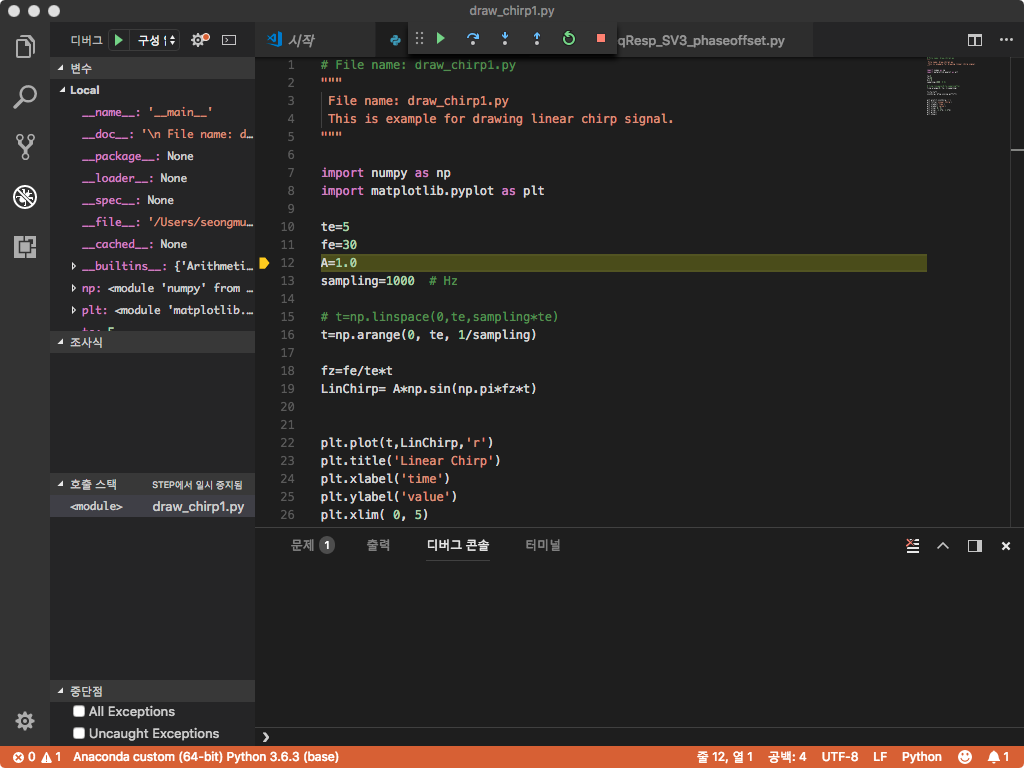Switch to the 출력 panel tab
This screenshot has height=768, width=1024.
click(378, 546)
